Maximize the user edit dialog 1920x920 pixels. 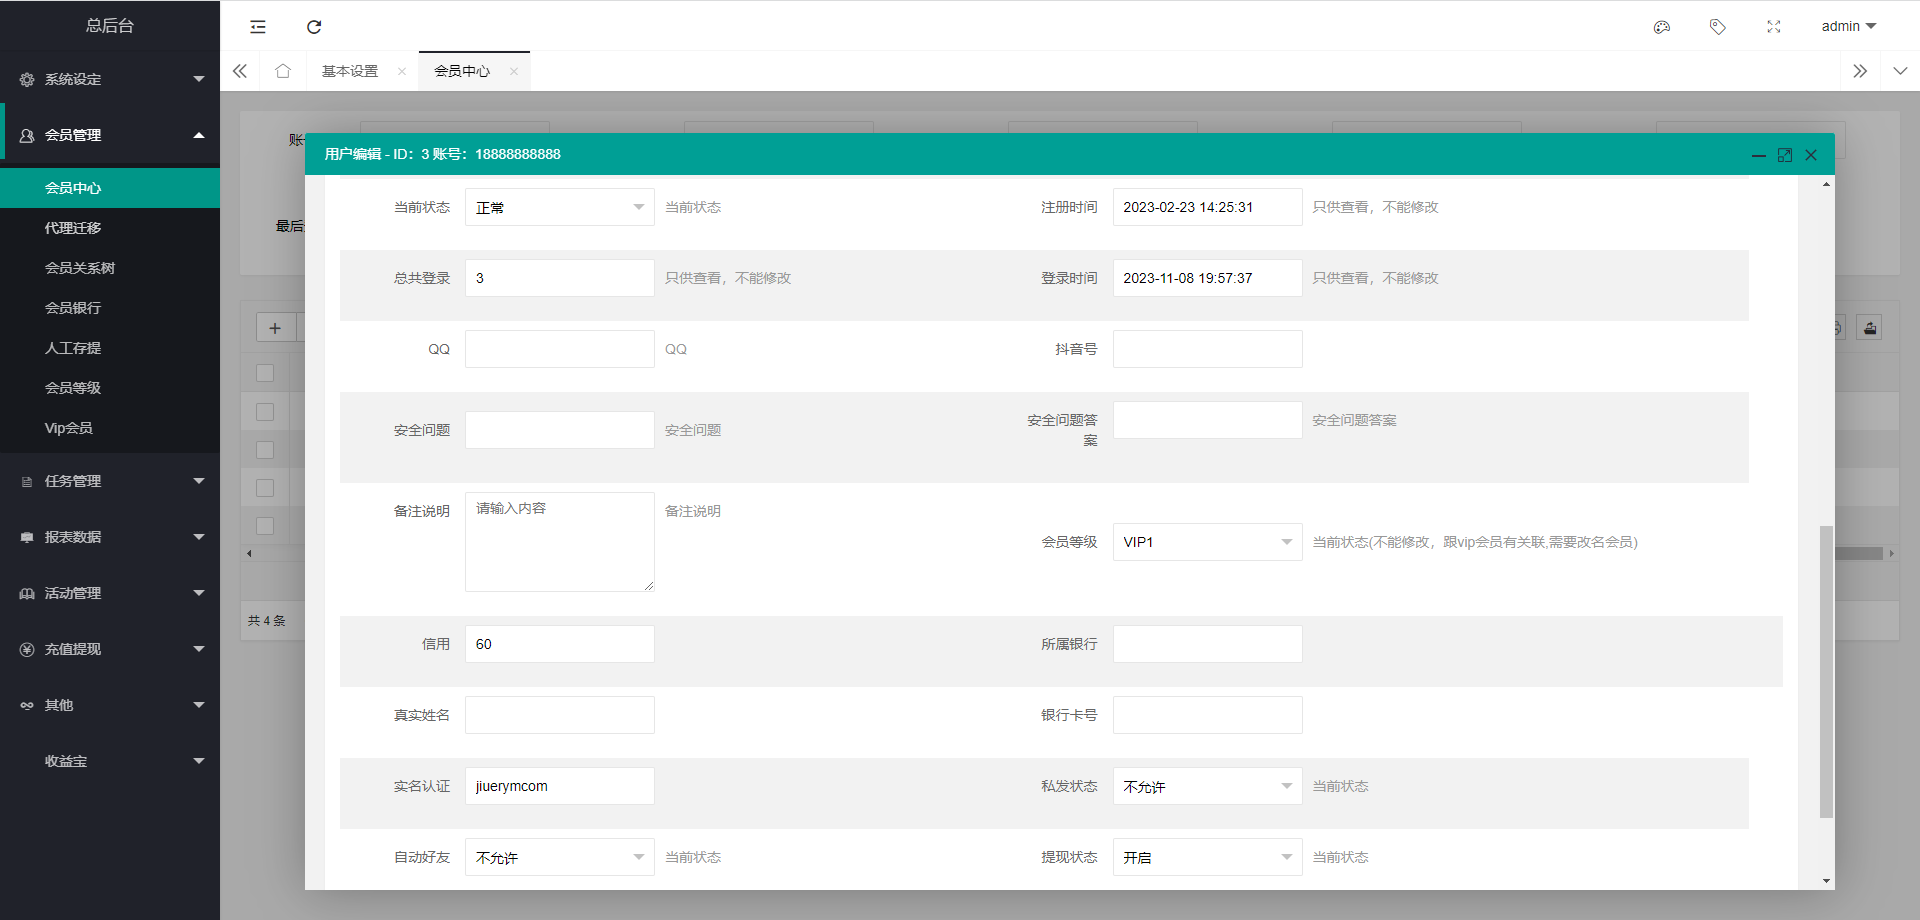point(1785,155)
